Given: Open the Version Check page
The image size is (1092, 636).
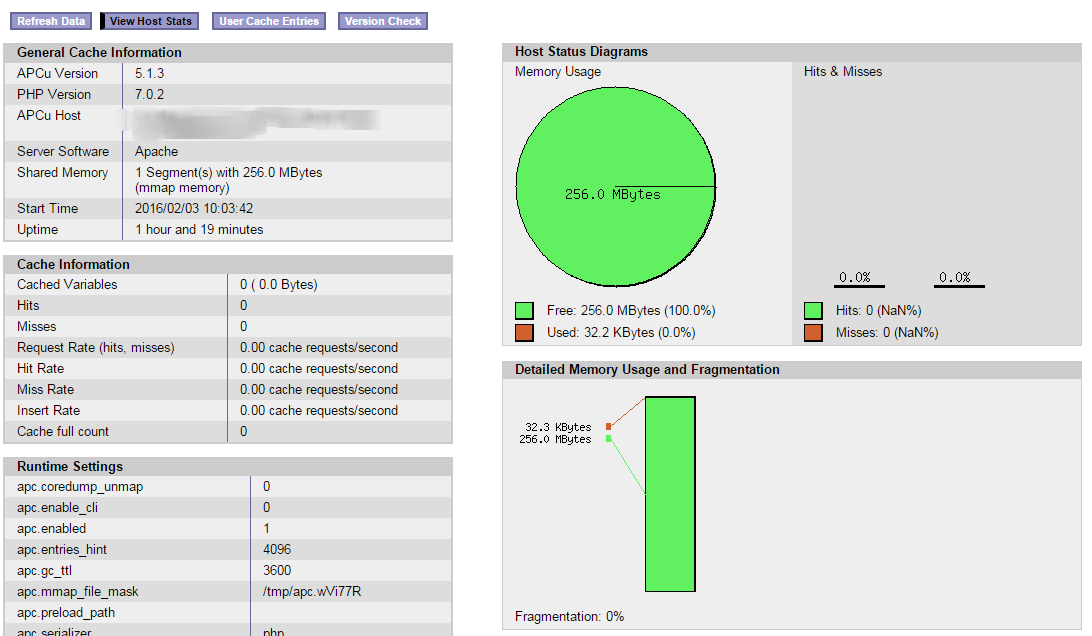Looking at the screenshot, I should pyautogui.click(x=384, y=21).
